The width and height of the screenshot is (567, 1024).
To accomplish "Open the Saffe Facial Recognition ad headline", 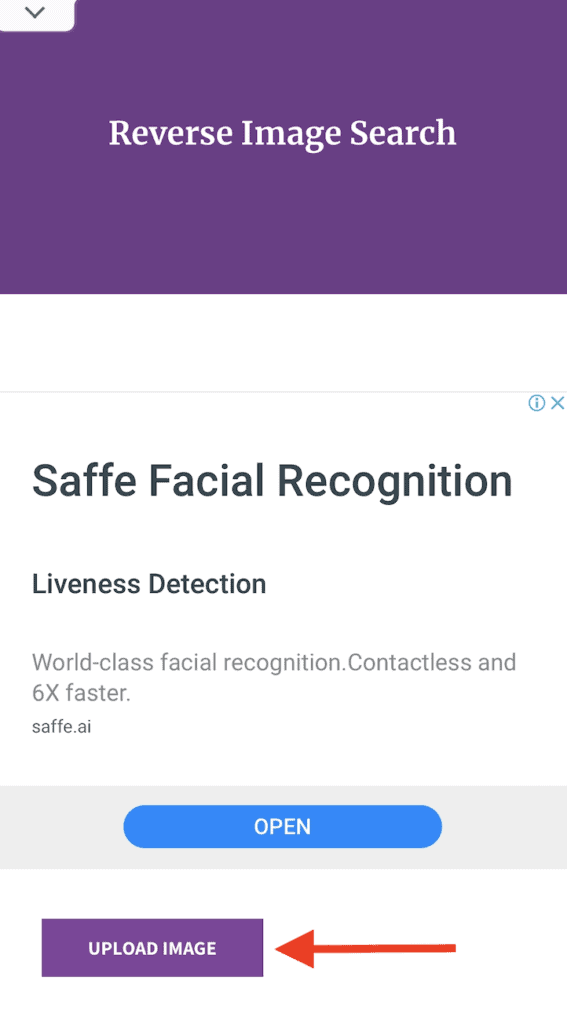I will 272,481.
